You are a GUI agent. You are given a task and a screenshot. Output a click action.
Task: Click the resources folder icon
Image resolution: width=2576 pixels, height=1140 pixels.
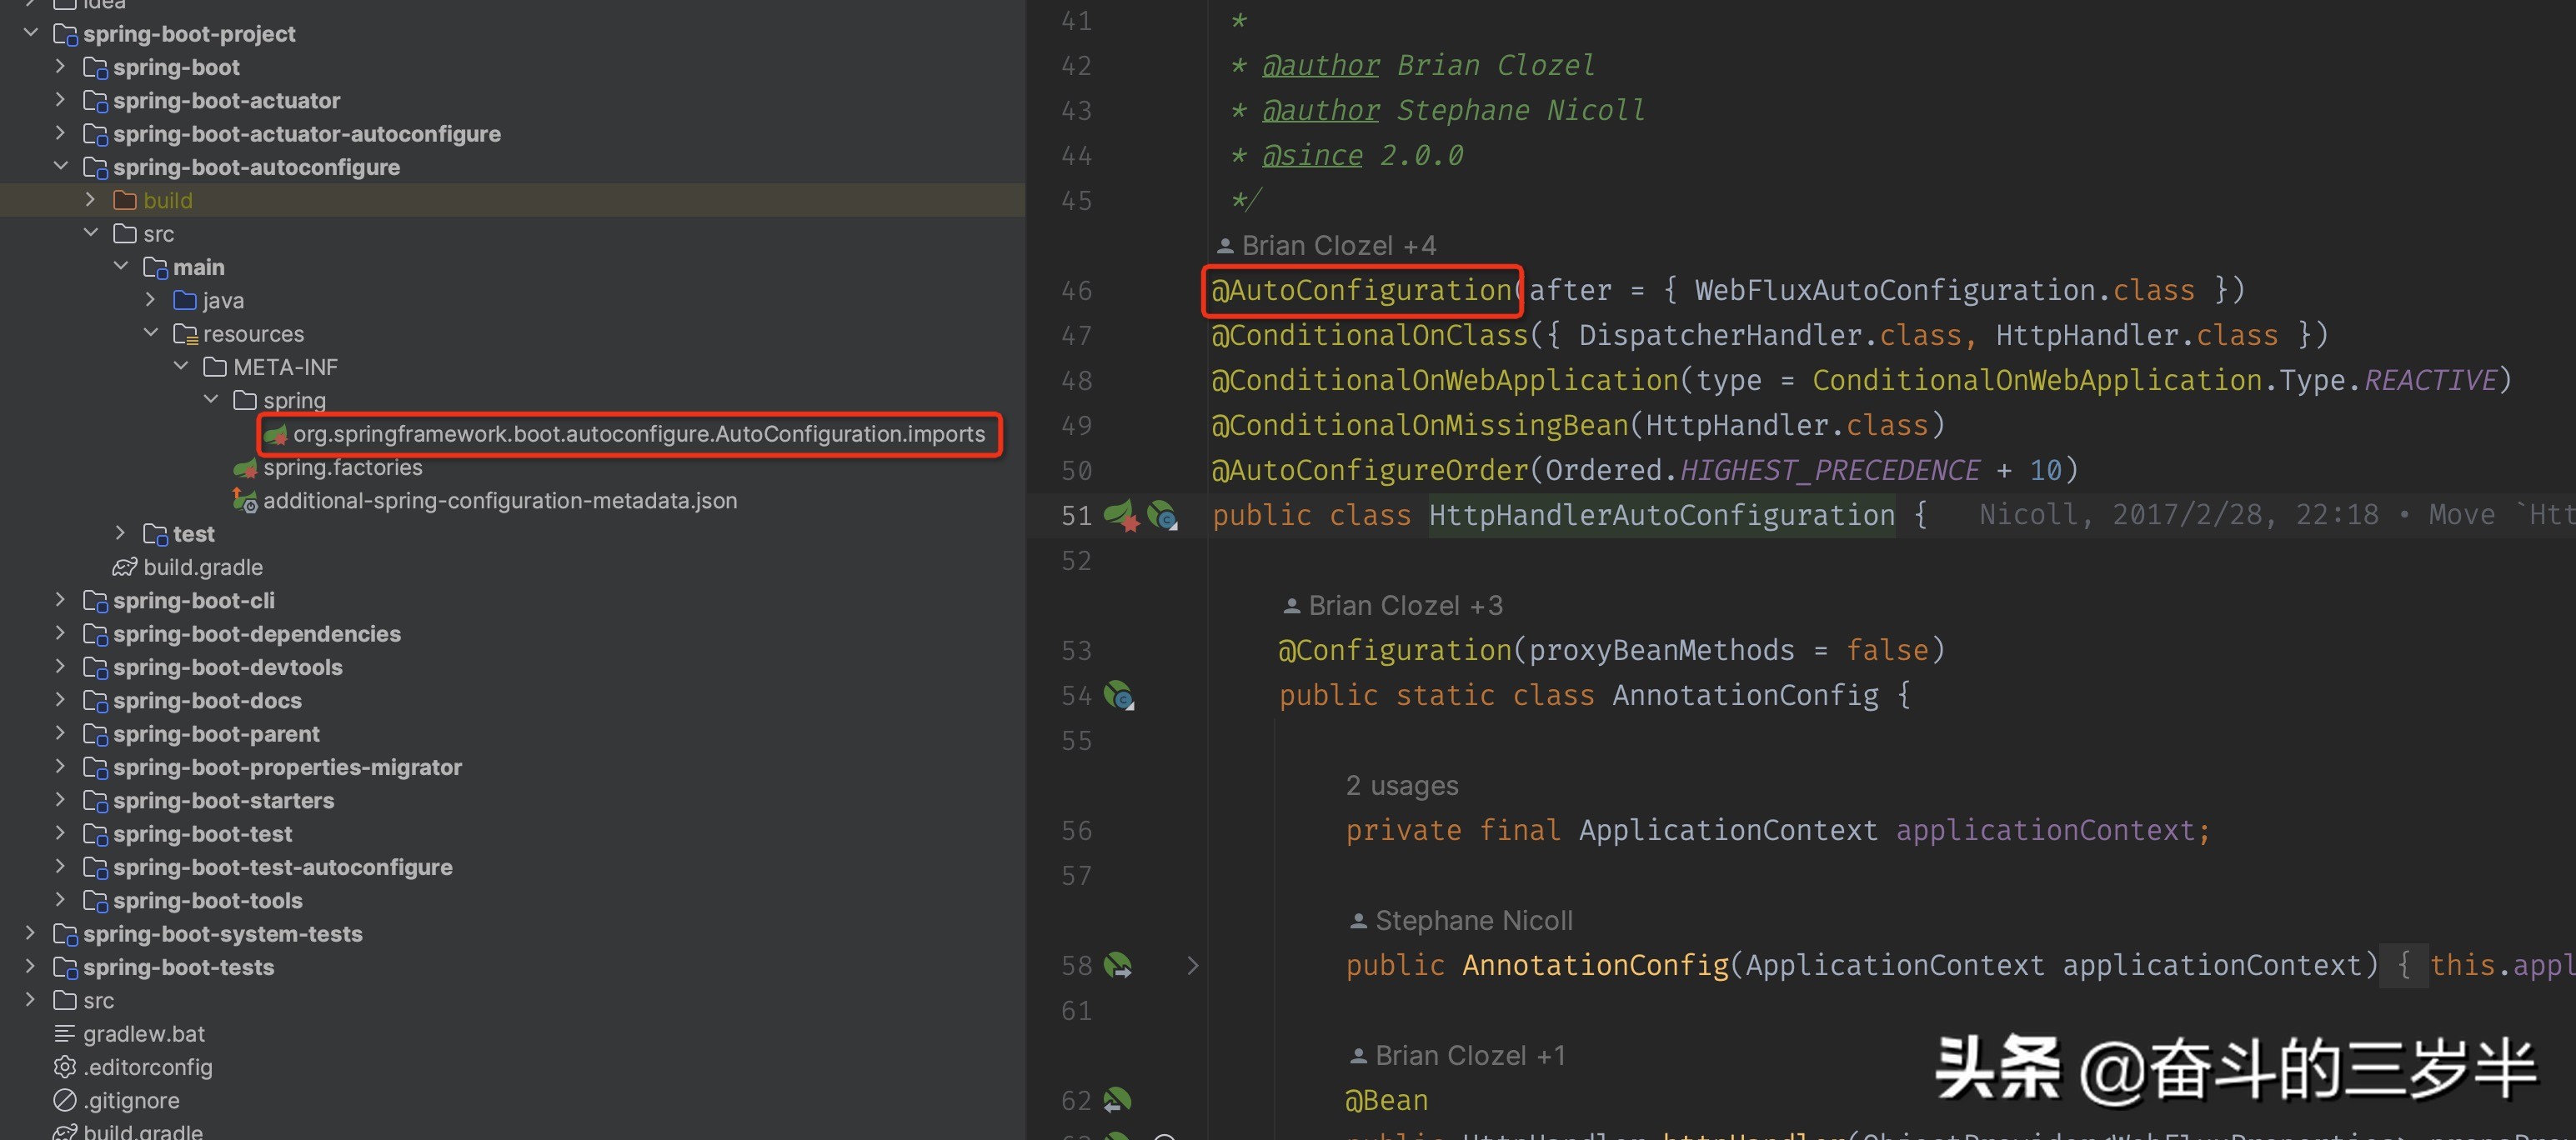[185, 334]
